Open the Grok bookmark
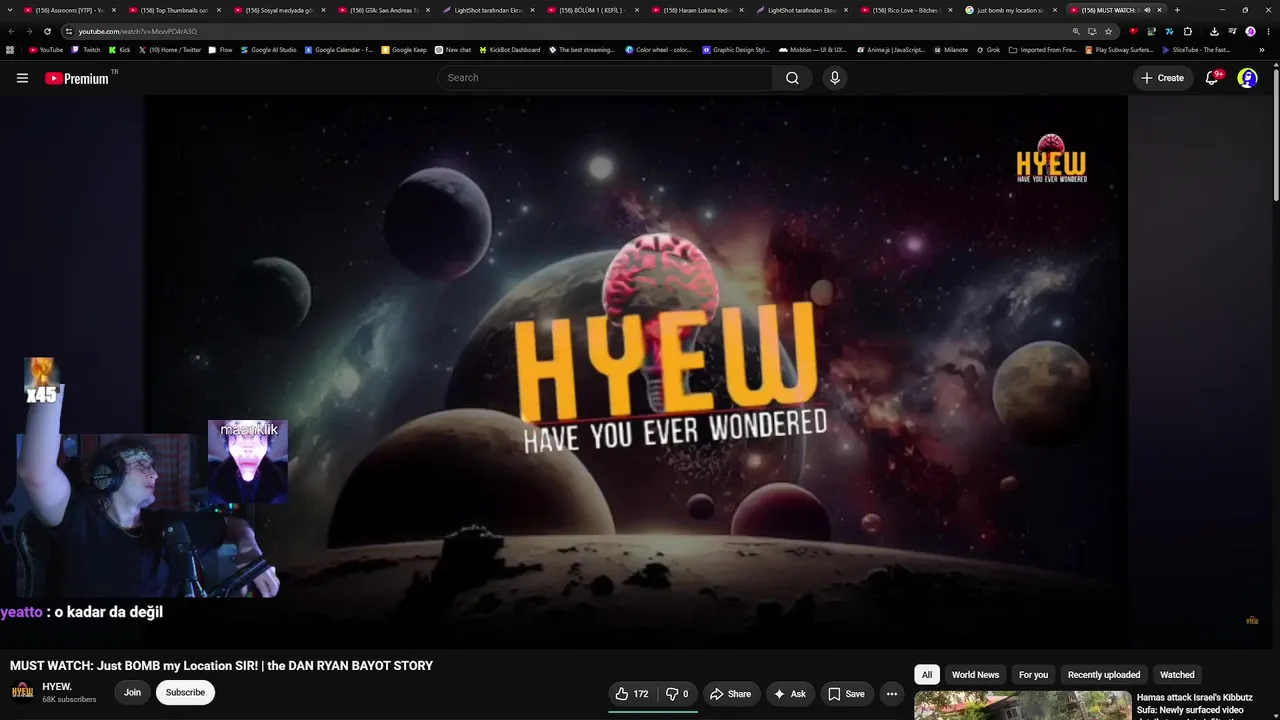1280x720 pixels. click(x=988, y=49)
